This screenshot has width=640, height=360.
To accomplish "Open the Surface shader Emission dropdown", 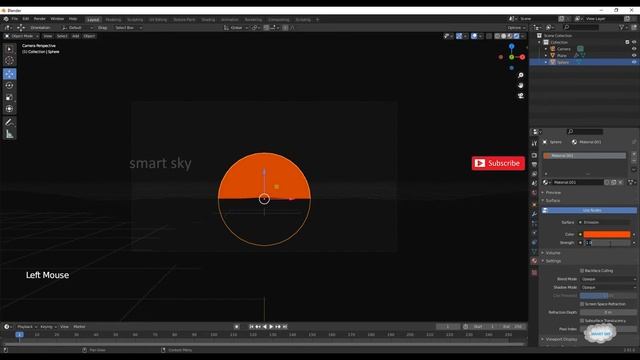I will (606, 222).
